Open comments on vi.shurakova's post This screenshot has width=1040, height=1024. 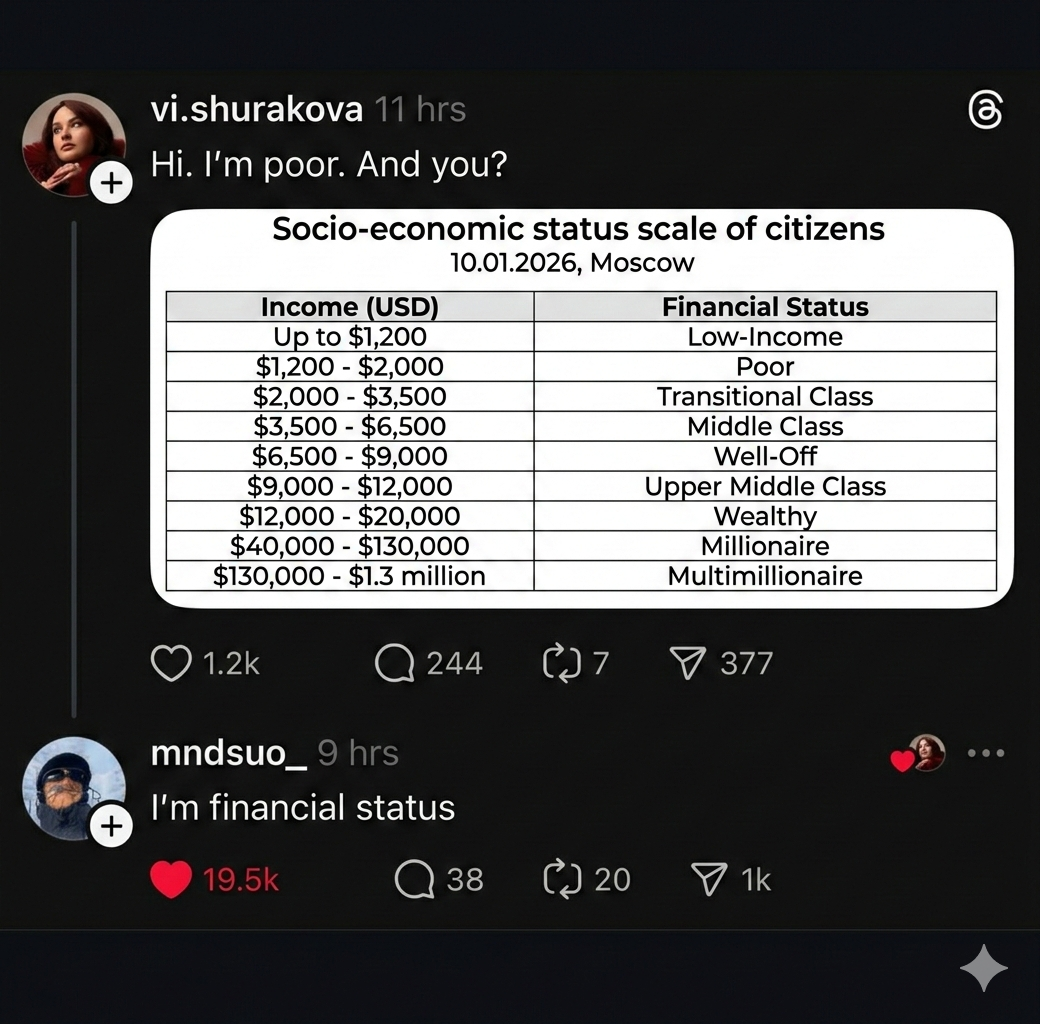click(394, 663)
